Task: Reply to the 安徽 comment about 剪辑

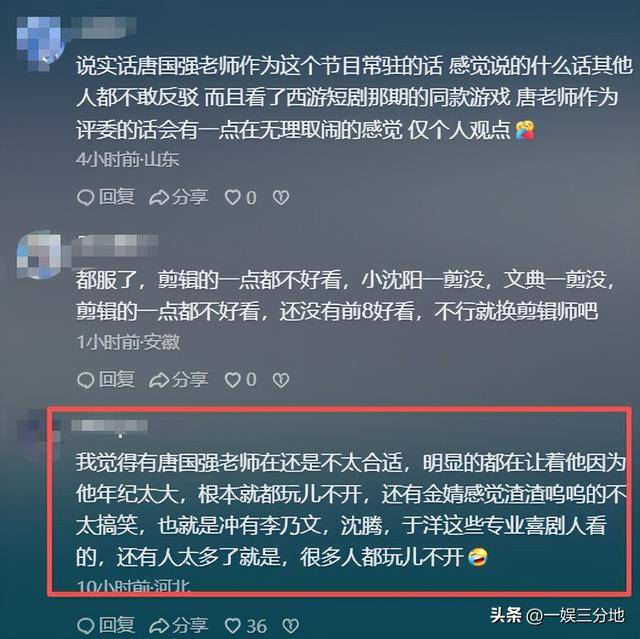Action: (x=106, y=380)
